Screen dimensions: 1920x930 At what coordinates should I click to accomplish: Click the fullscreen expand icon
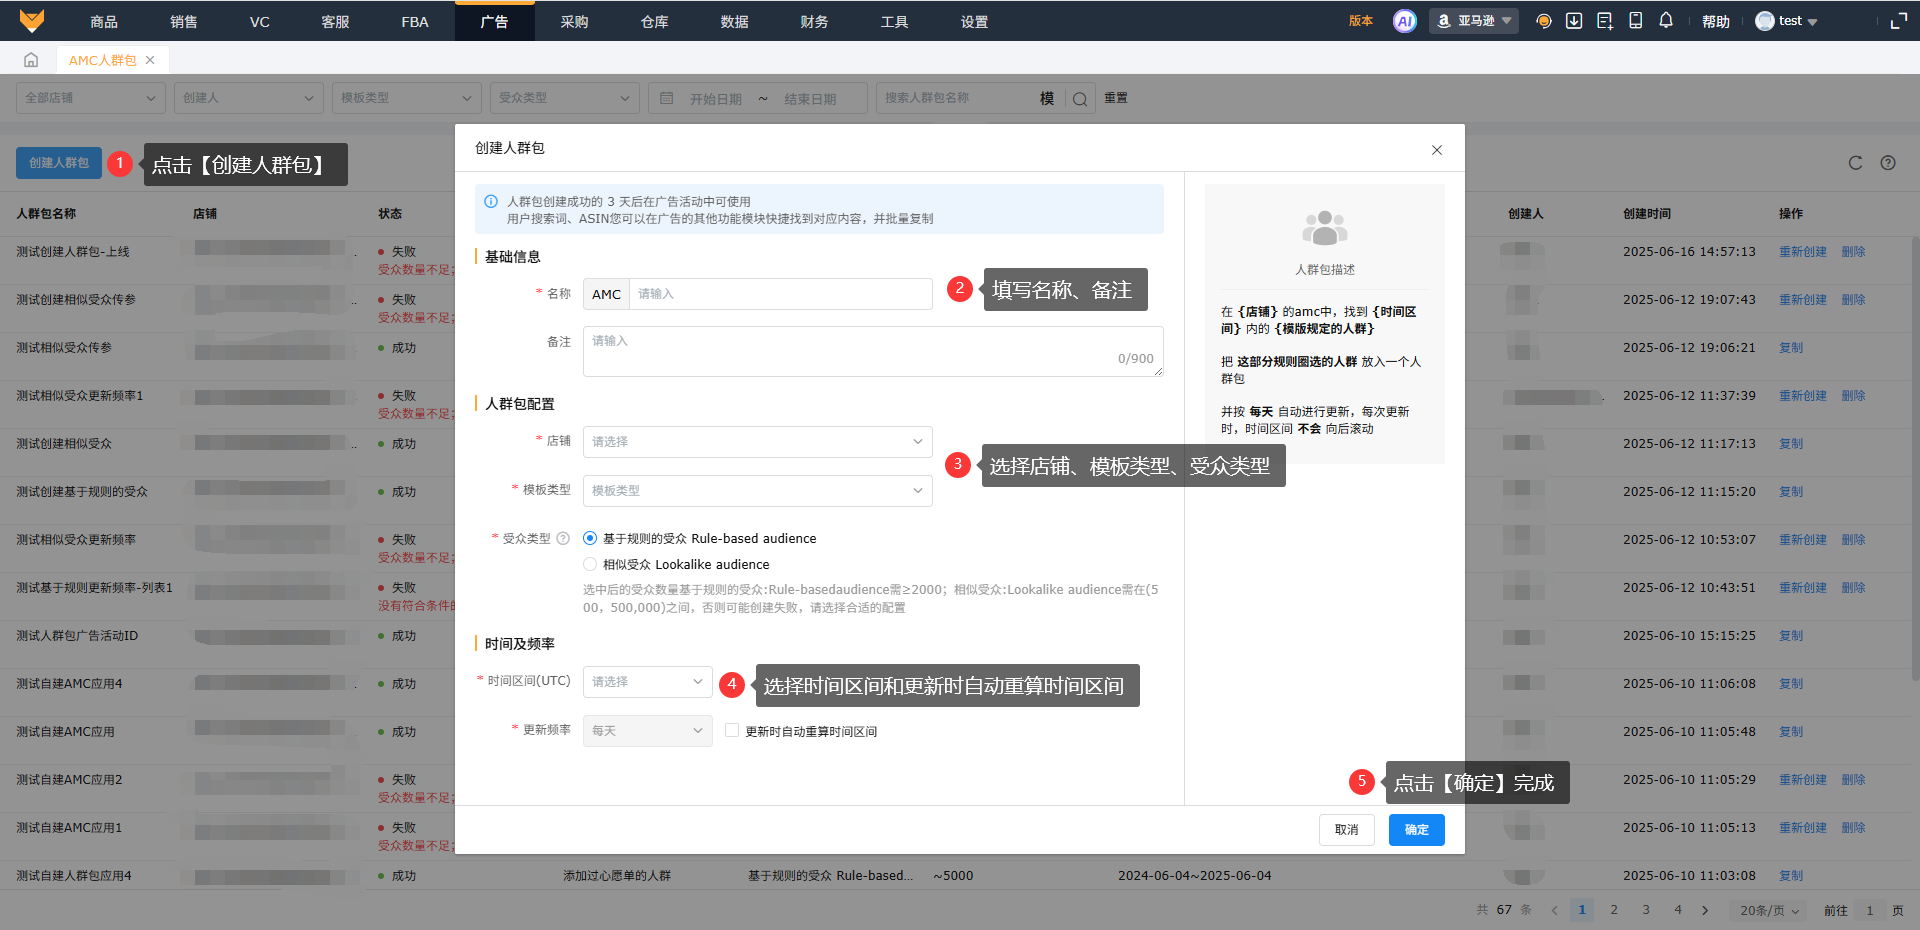[1898, 21]
